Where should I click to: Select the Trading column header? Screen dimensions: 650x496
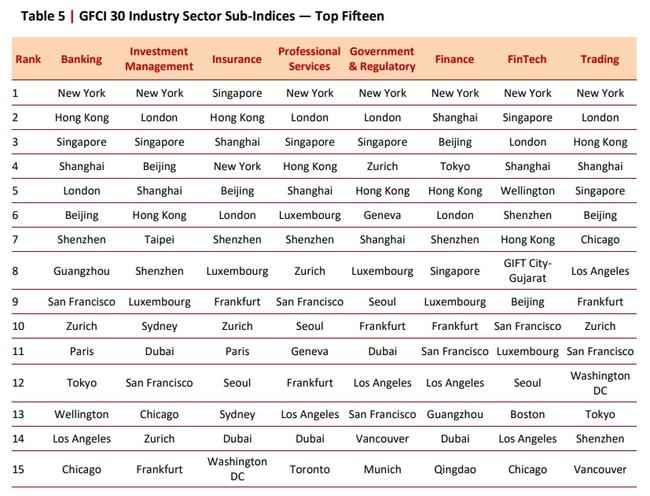[x=600, y=59]
